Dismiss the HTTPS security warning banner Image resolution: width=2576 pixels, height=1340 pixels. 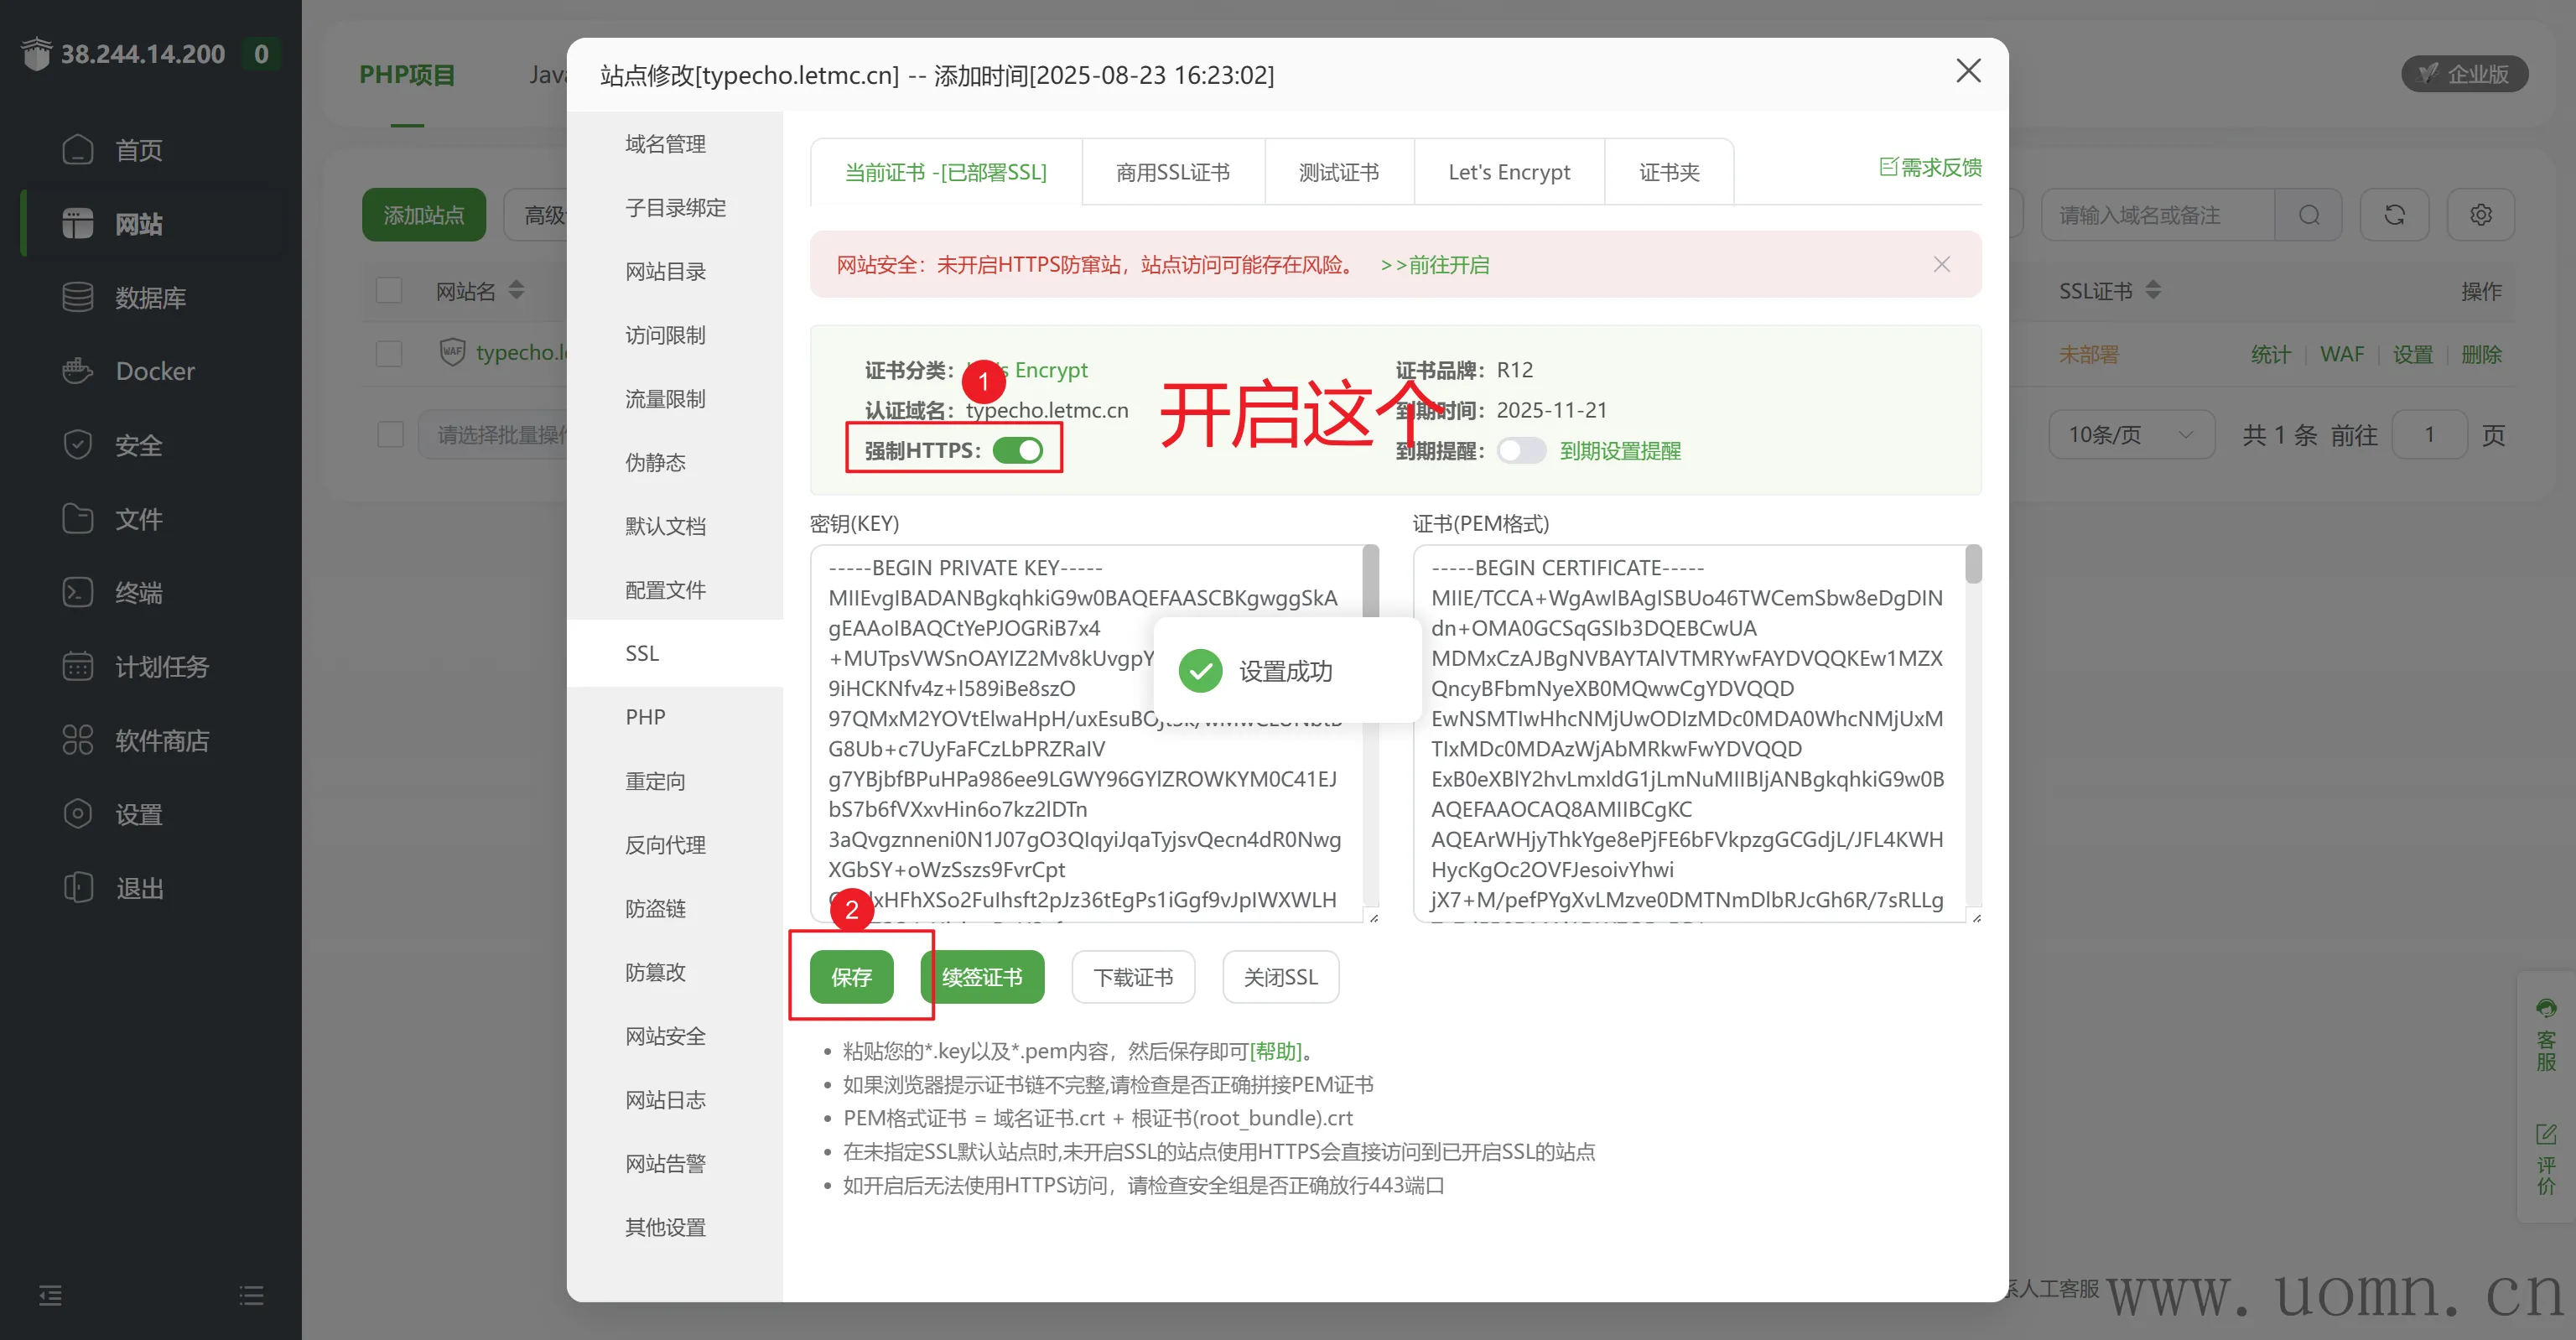[1941, 264]
